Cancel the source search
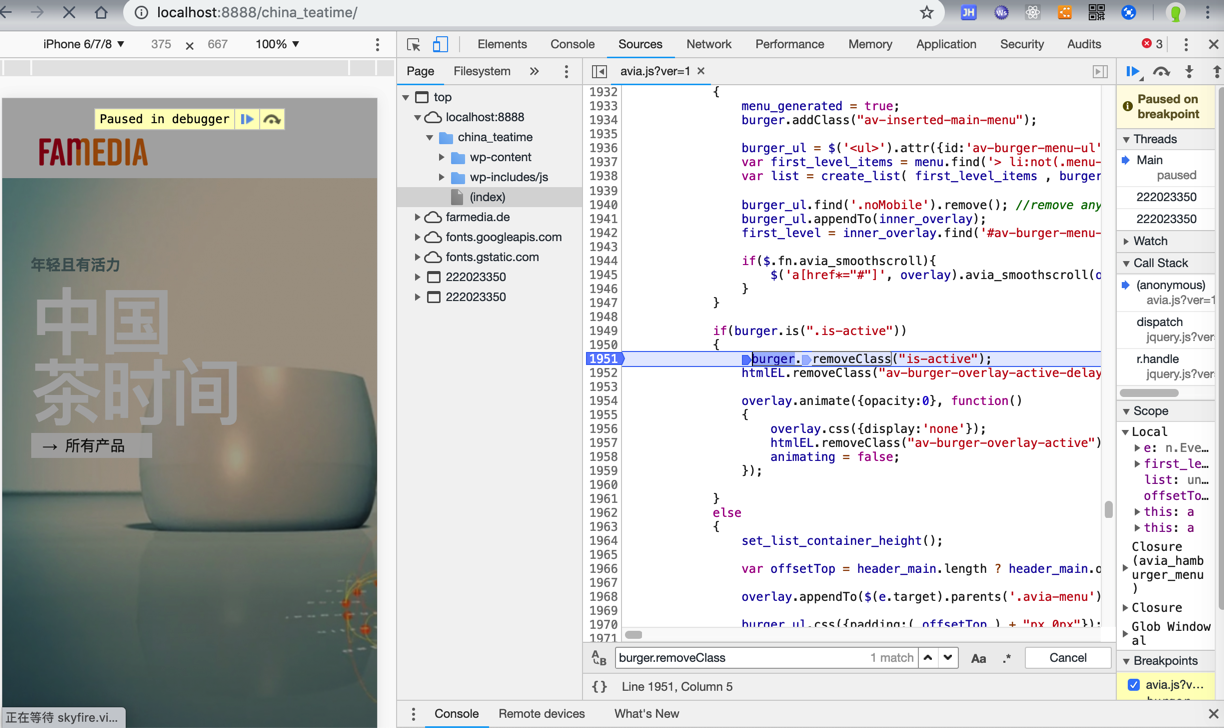Image resolution: width=1224 pixels, height=728 pixels. [x=1067, y=658]
